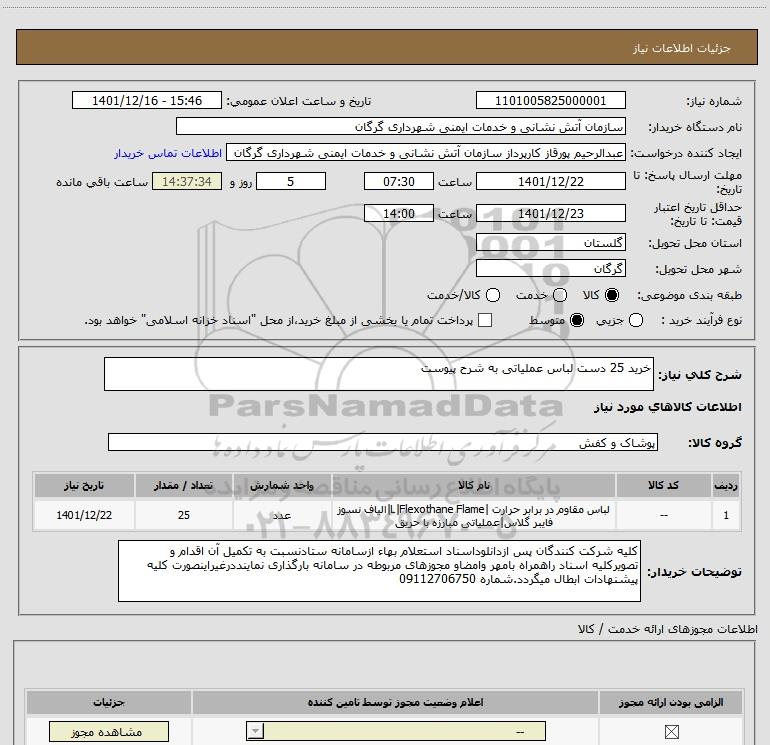The image size is (770, 745).
Task: Click the buyer organization name field
Action: (x=401, y=126)
